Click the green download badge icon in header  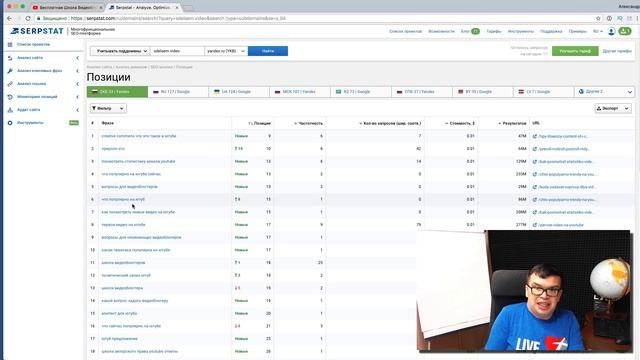pos(625,31)
